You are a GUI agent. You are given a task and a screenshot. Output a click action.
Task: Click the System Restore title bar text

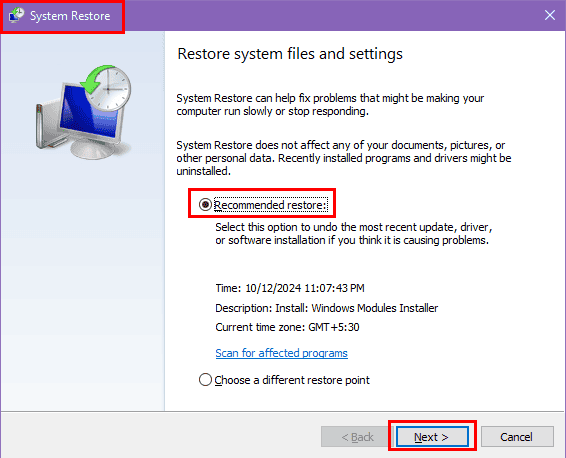pos(70,16)
